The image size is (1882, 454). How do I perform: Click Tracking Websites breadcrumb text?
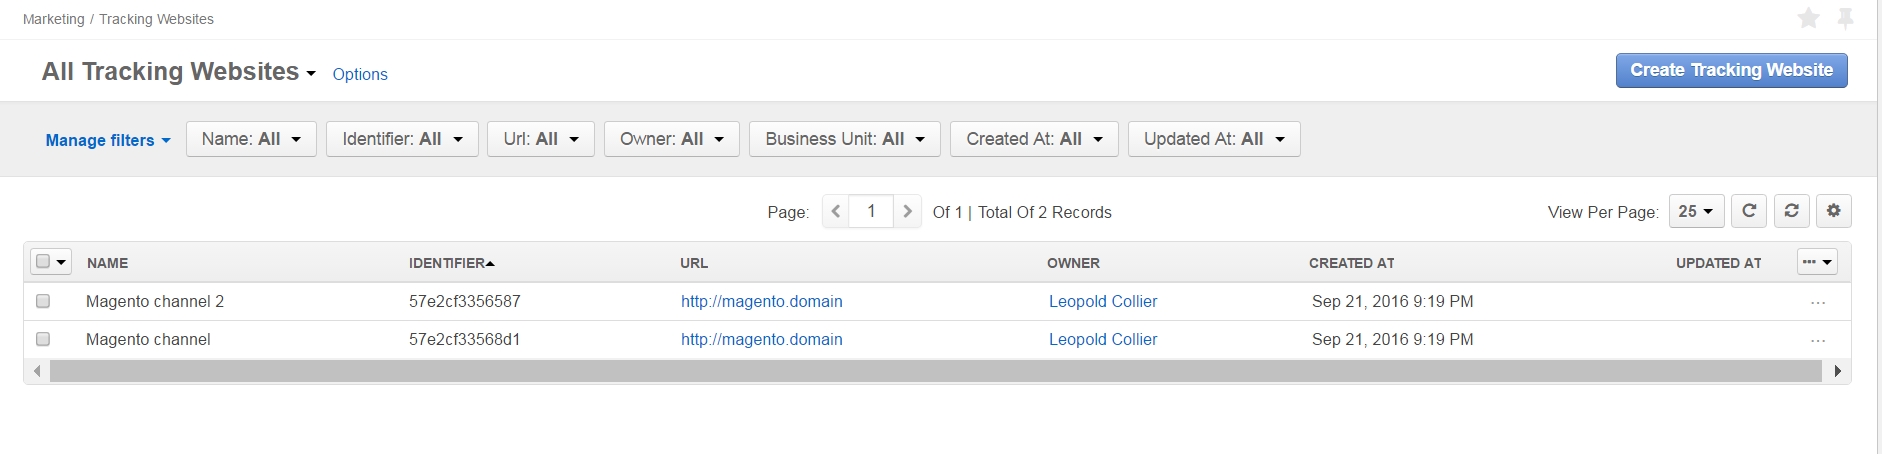pos(156,19)
